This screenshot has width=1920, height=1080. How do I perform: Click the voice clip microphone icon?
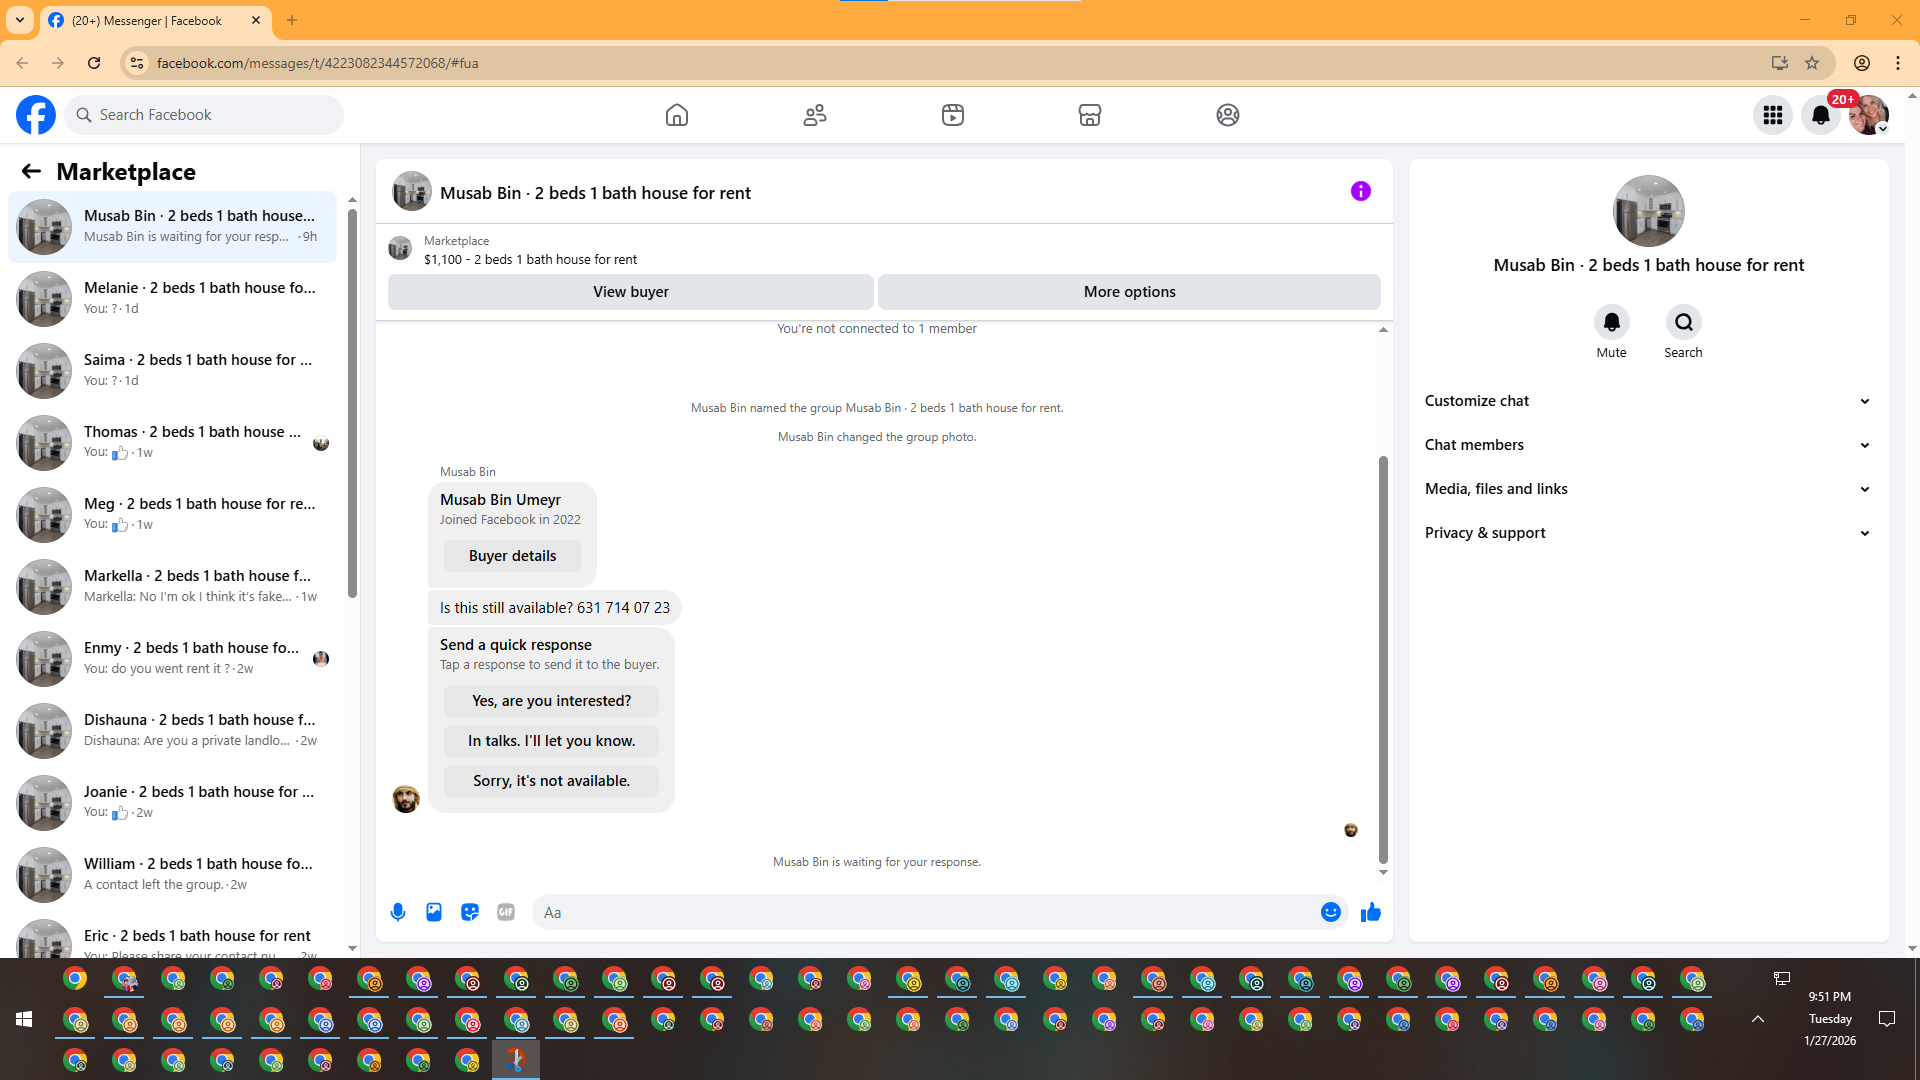click(x=398, y=912)
